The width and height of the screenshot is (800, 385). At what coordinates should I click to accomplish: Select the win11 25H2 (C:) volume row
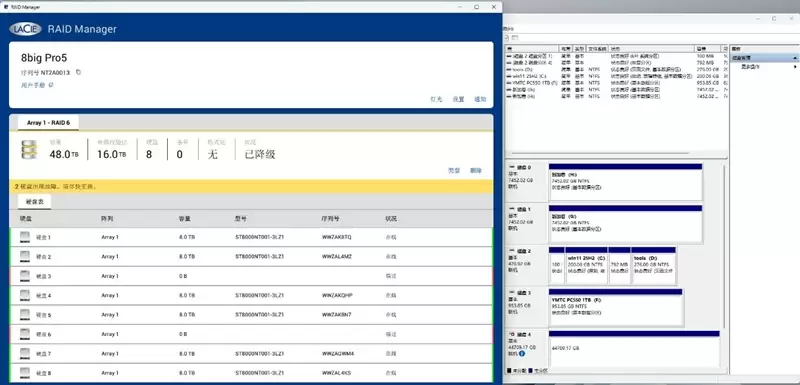click(616, 75)
